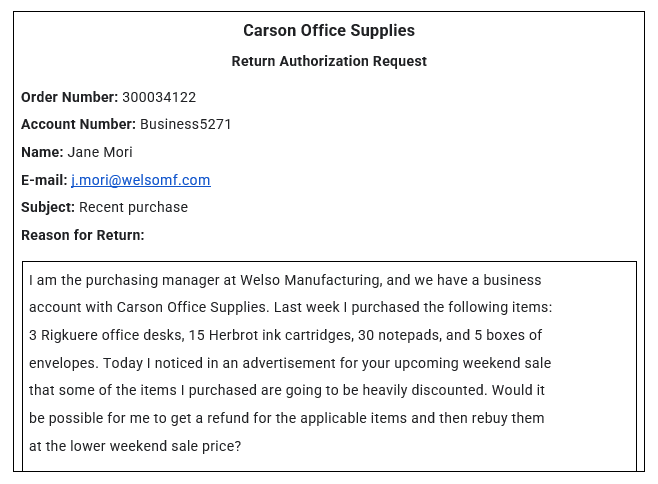
Task: Click the name value Jane Mori
Action: (x=100, y=152)
